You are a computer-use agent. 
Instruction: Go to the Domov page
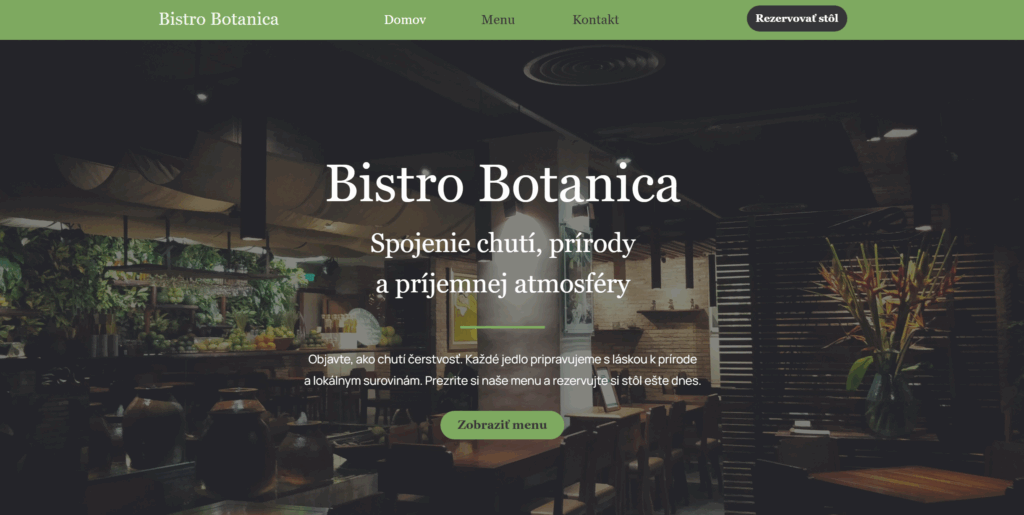(x=405, y=20)
